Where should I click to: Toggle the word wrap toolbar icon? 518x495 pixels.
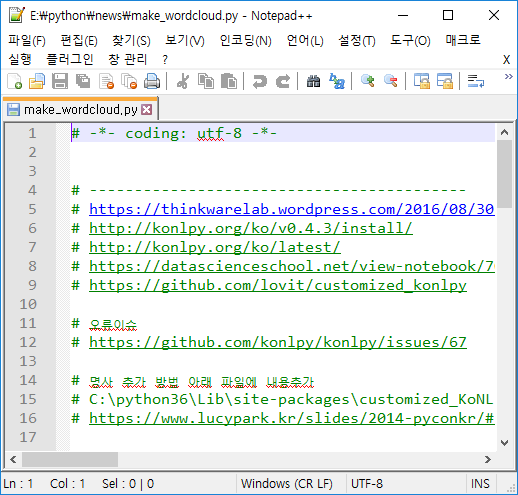coord(476,81)
